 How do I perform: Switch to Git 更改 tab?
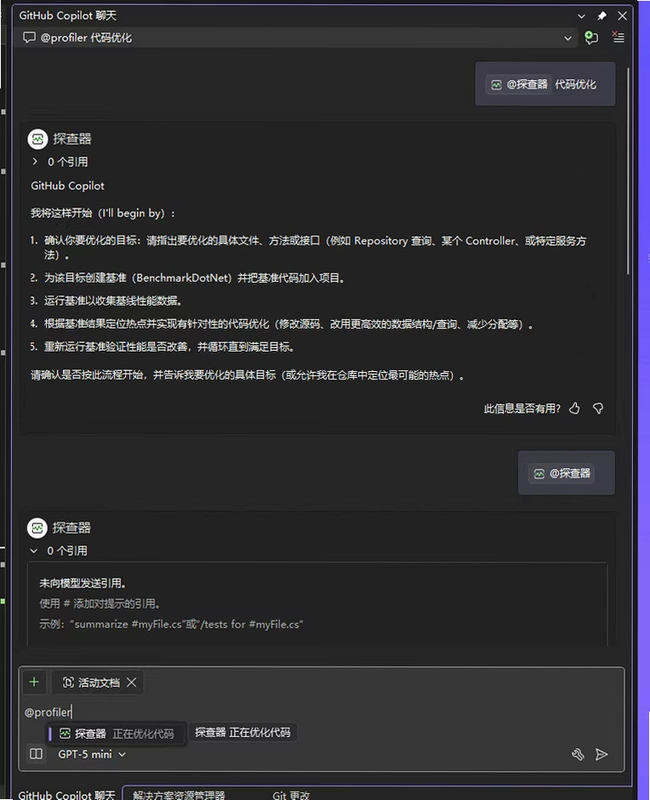pos(291,794)
